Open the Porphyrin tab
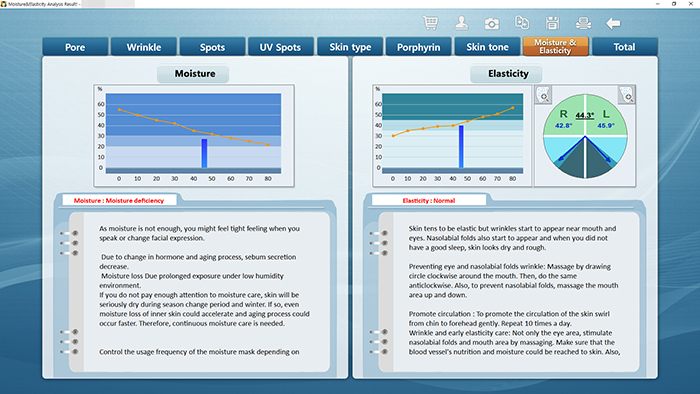This screenshot has height=394, width=700. coord(419,47)
